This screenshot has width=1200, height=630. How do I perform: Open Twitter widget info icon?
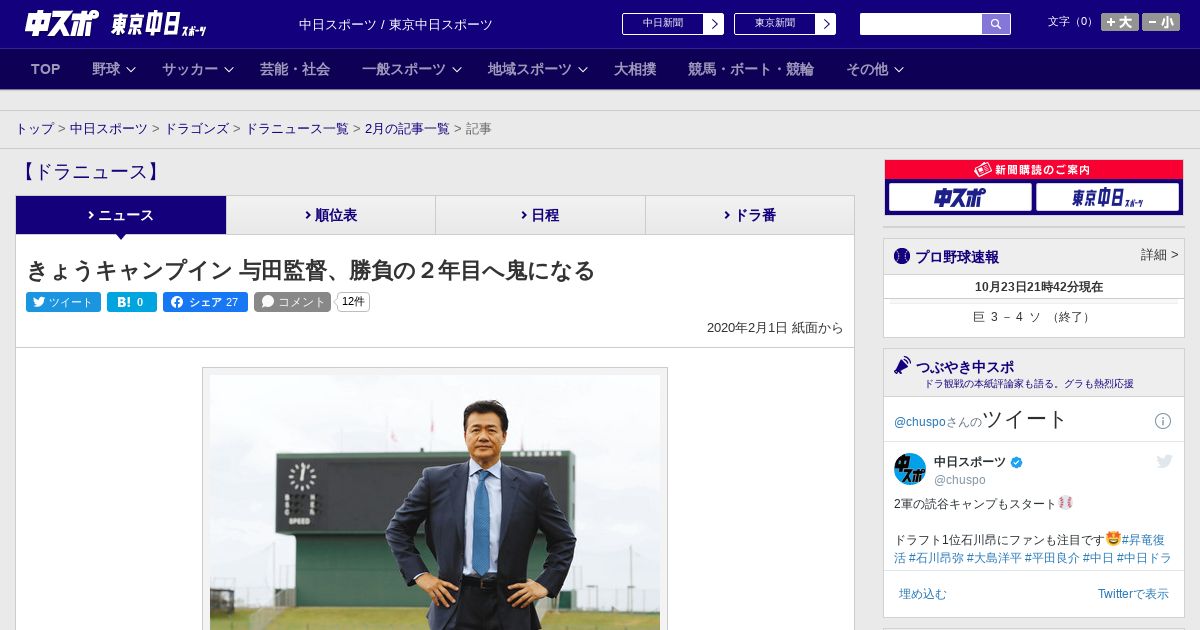click(1163, 421)
